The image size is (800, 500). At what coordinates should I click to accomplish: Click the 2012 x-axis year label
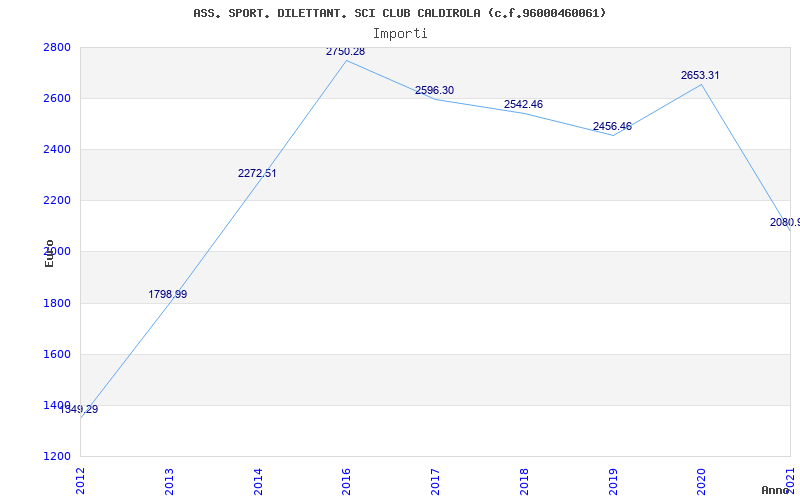click(81, 481)
